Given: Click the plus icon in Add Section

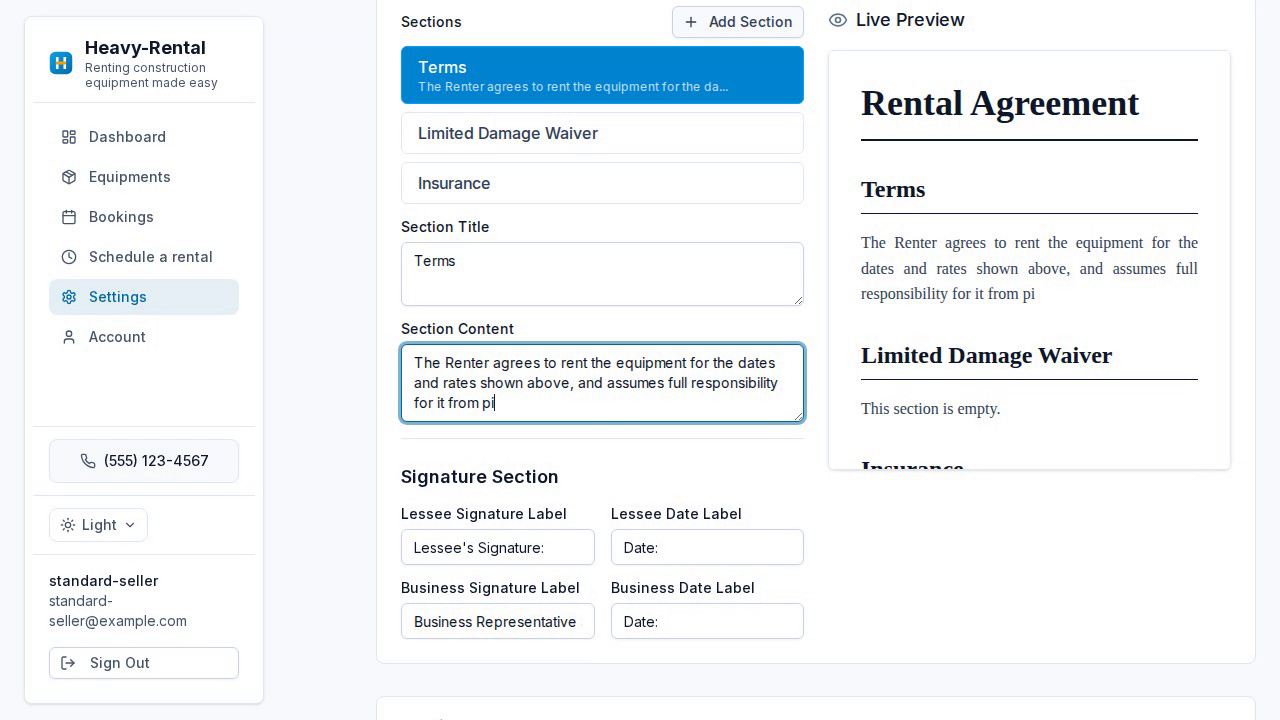Looking at the screenshot, I should pos(691,22).
